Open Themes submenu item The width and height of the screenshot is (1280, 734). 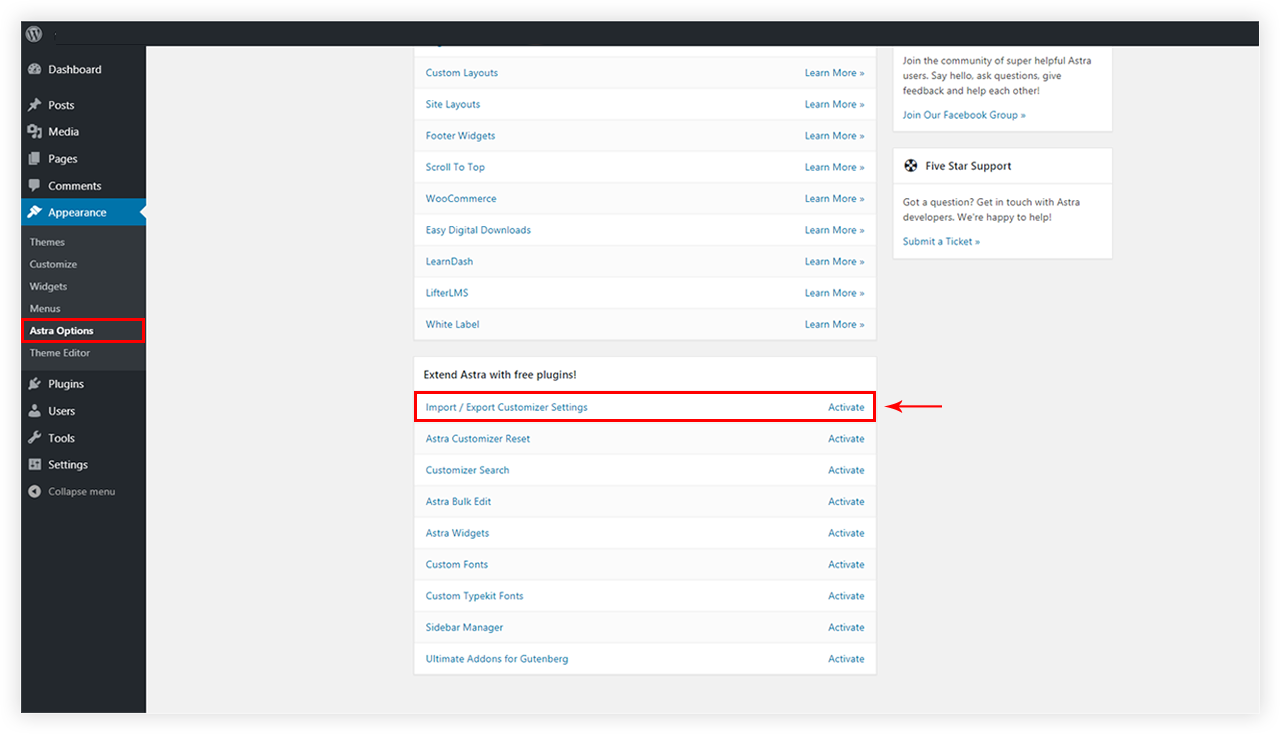pyautogui.click(x=47, y=242)
